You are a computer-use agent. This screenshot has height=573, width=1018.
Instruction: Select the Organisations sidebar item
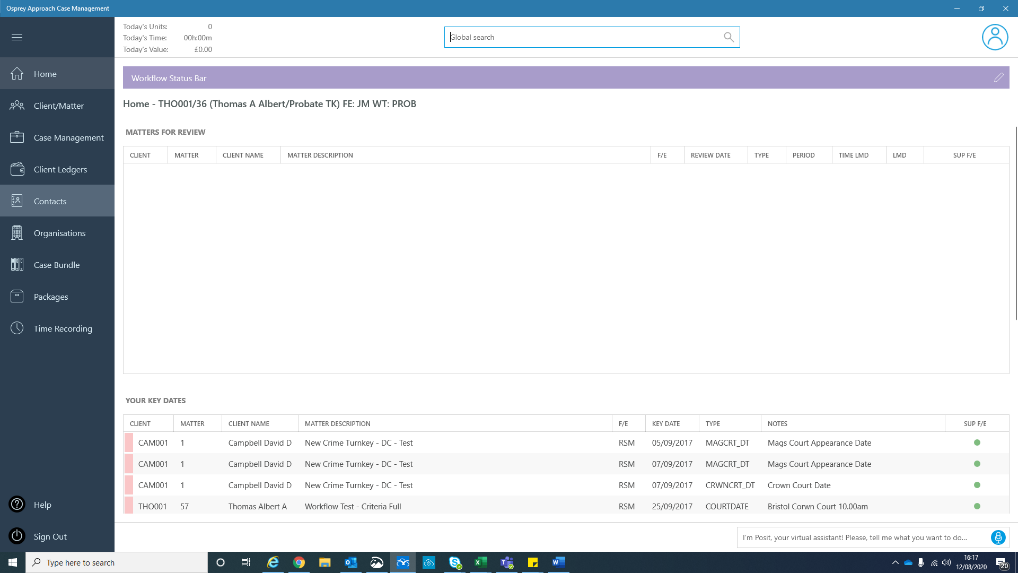pos(57,233)
